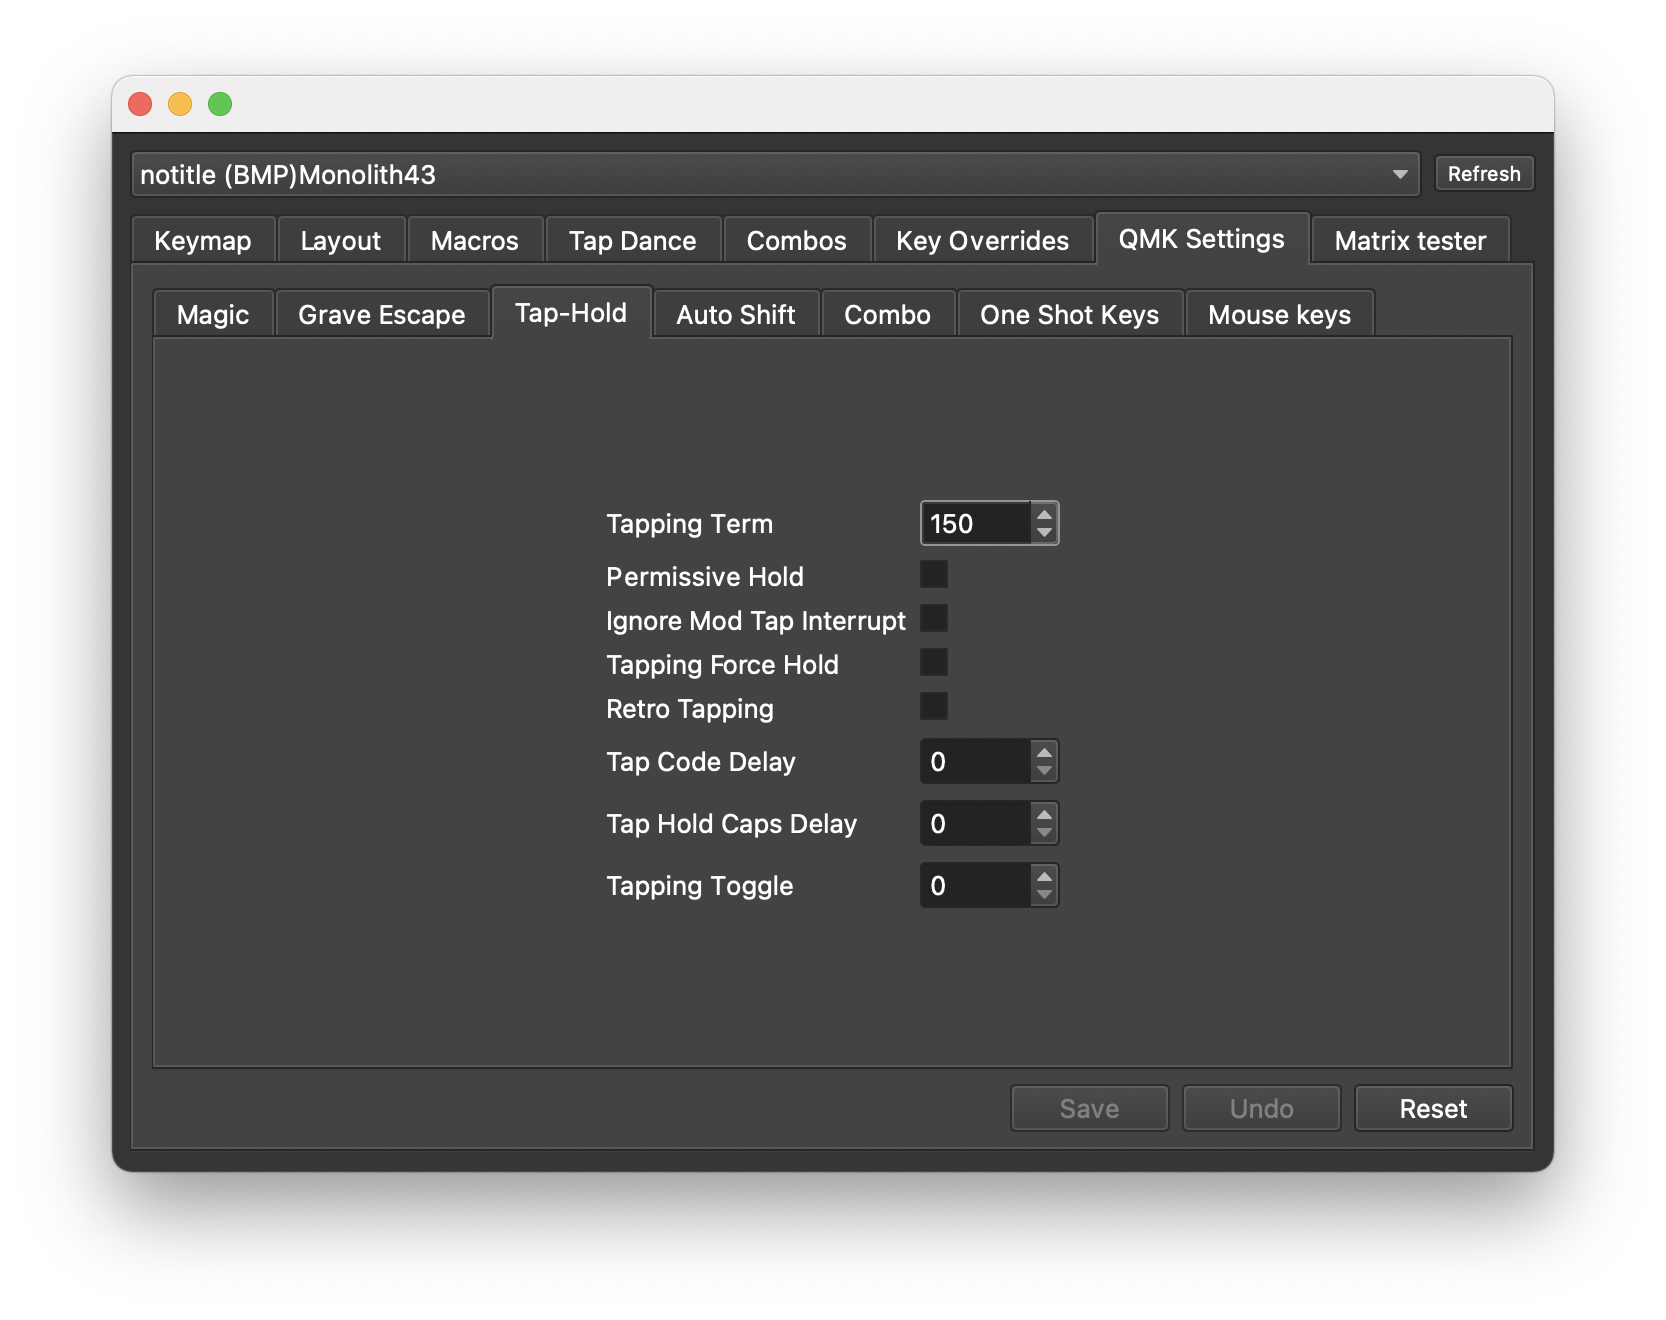Decrease the Tapping Toggle value

point(1045,896)
